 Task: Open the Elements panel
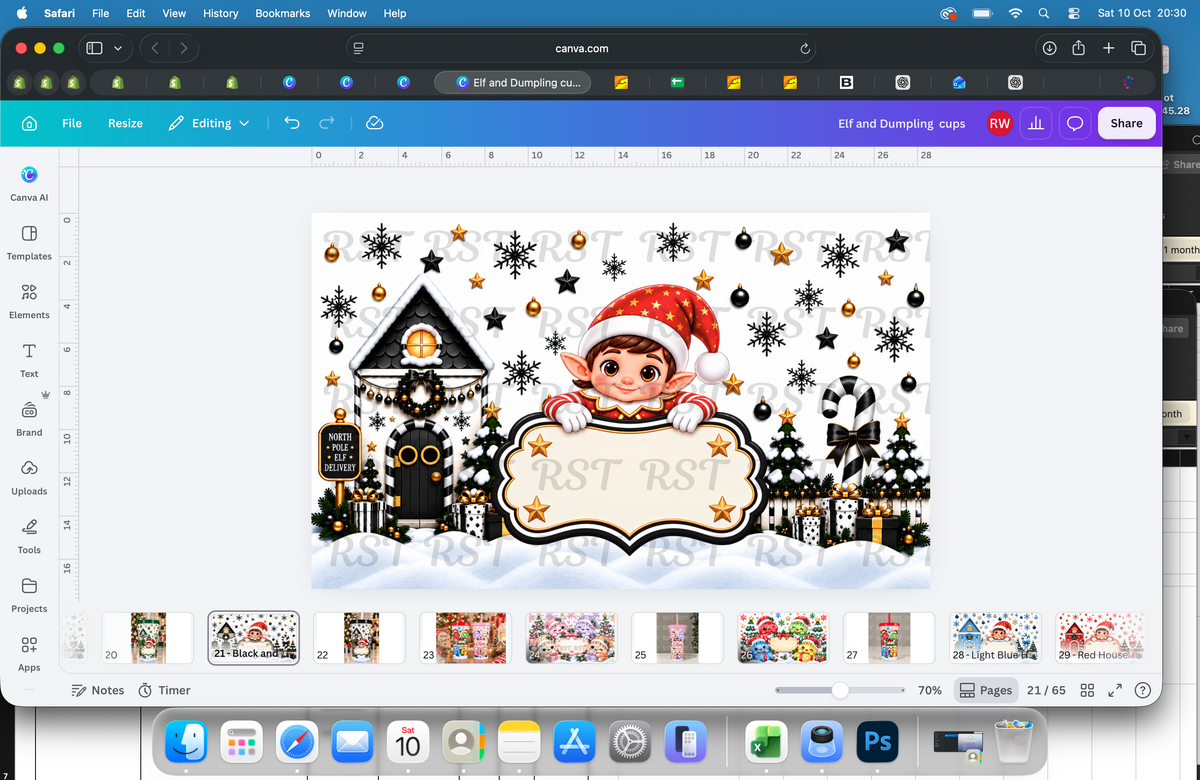29,301
